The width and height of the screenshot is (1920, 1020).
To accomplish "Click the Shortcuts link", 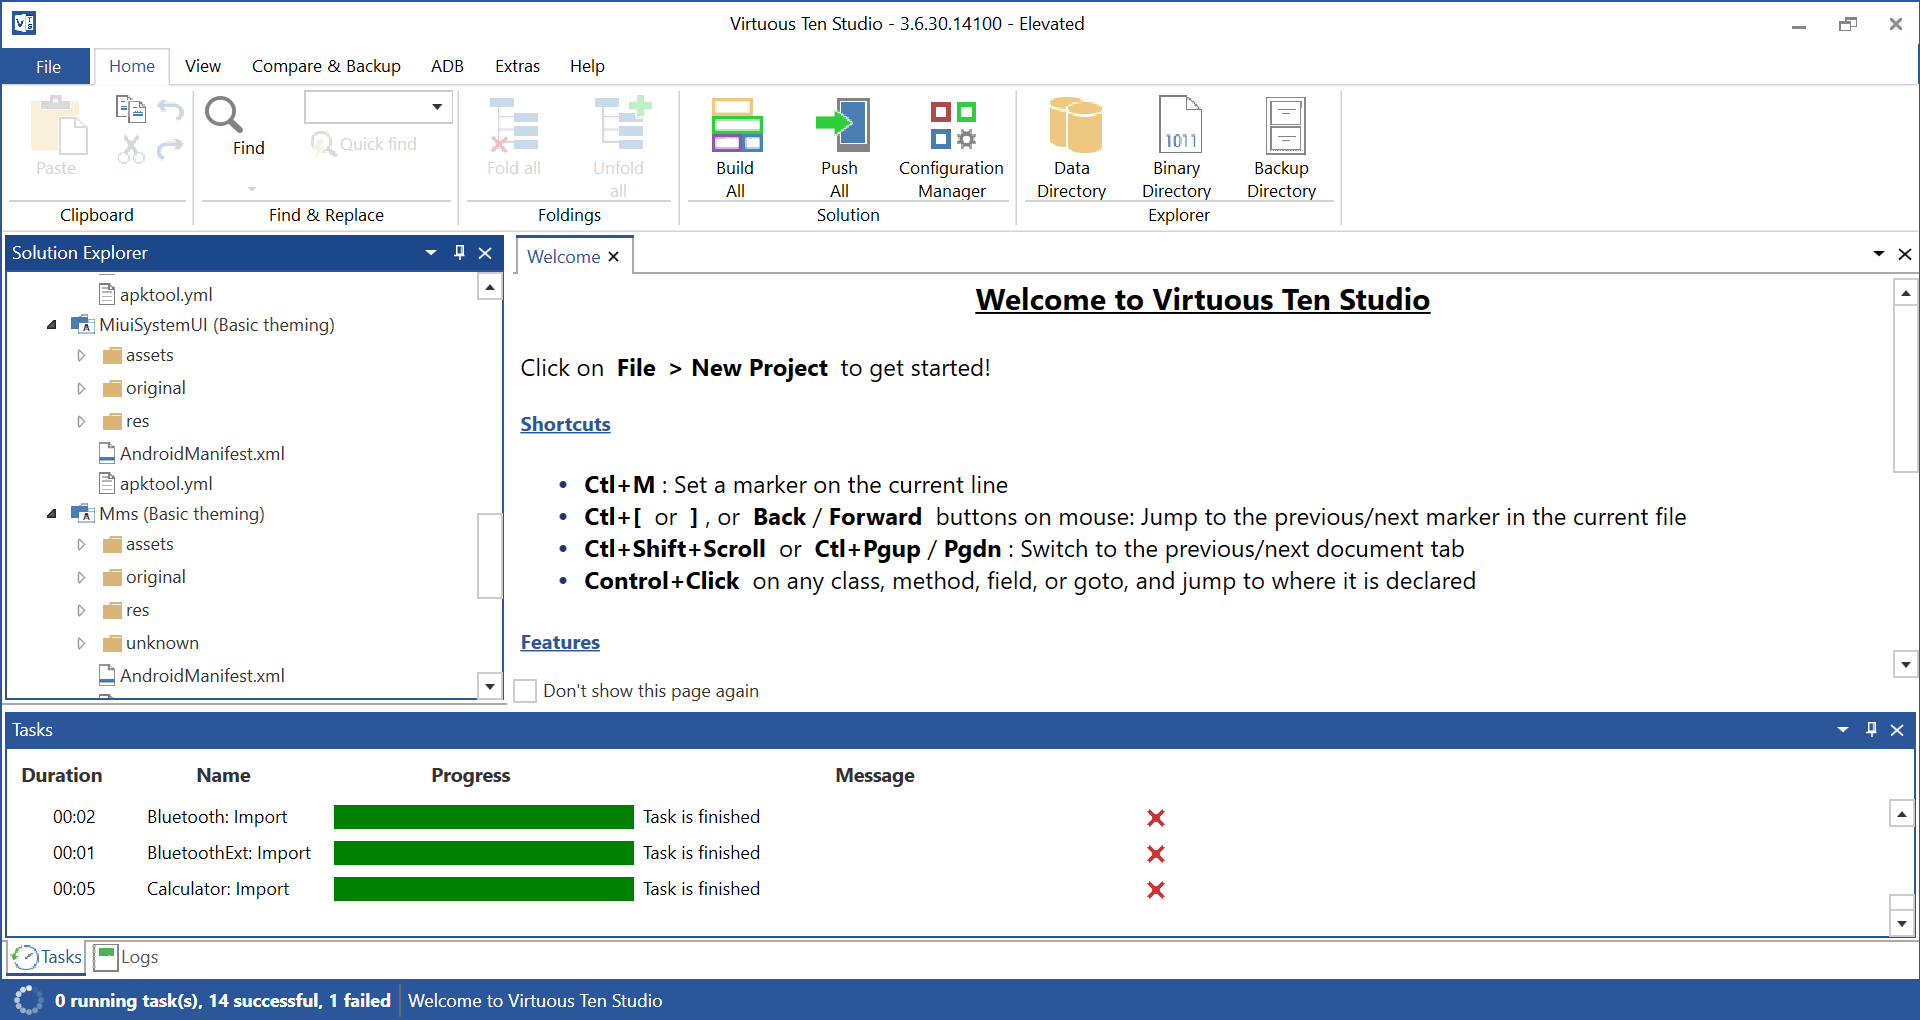I will pos(565,424).
